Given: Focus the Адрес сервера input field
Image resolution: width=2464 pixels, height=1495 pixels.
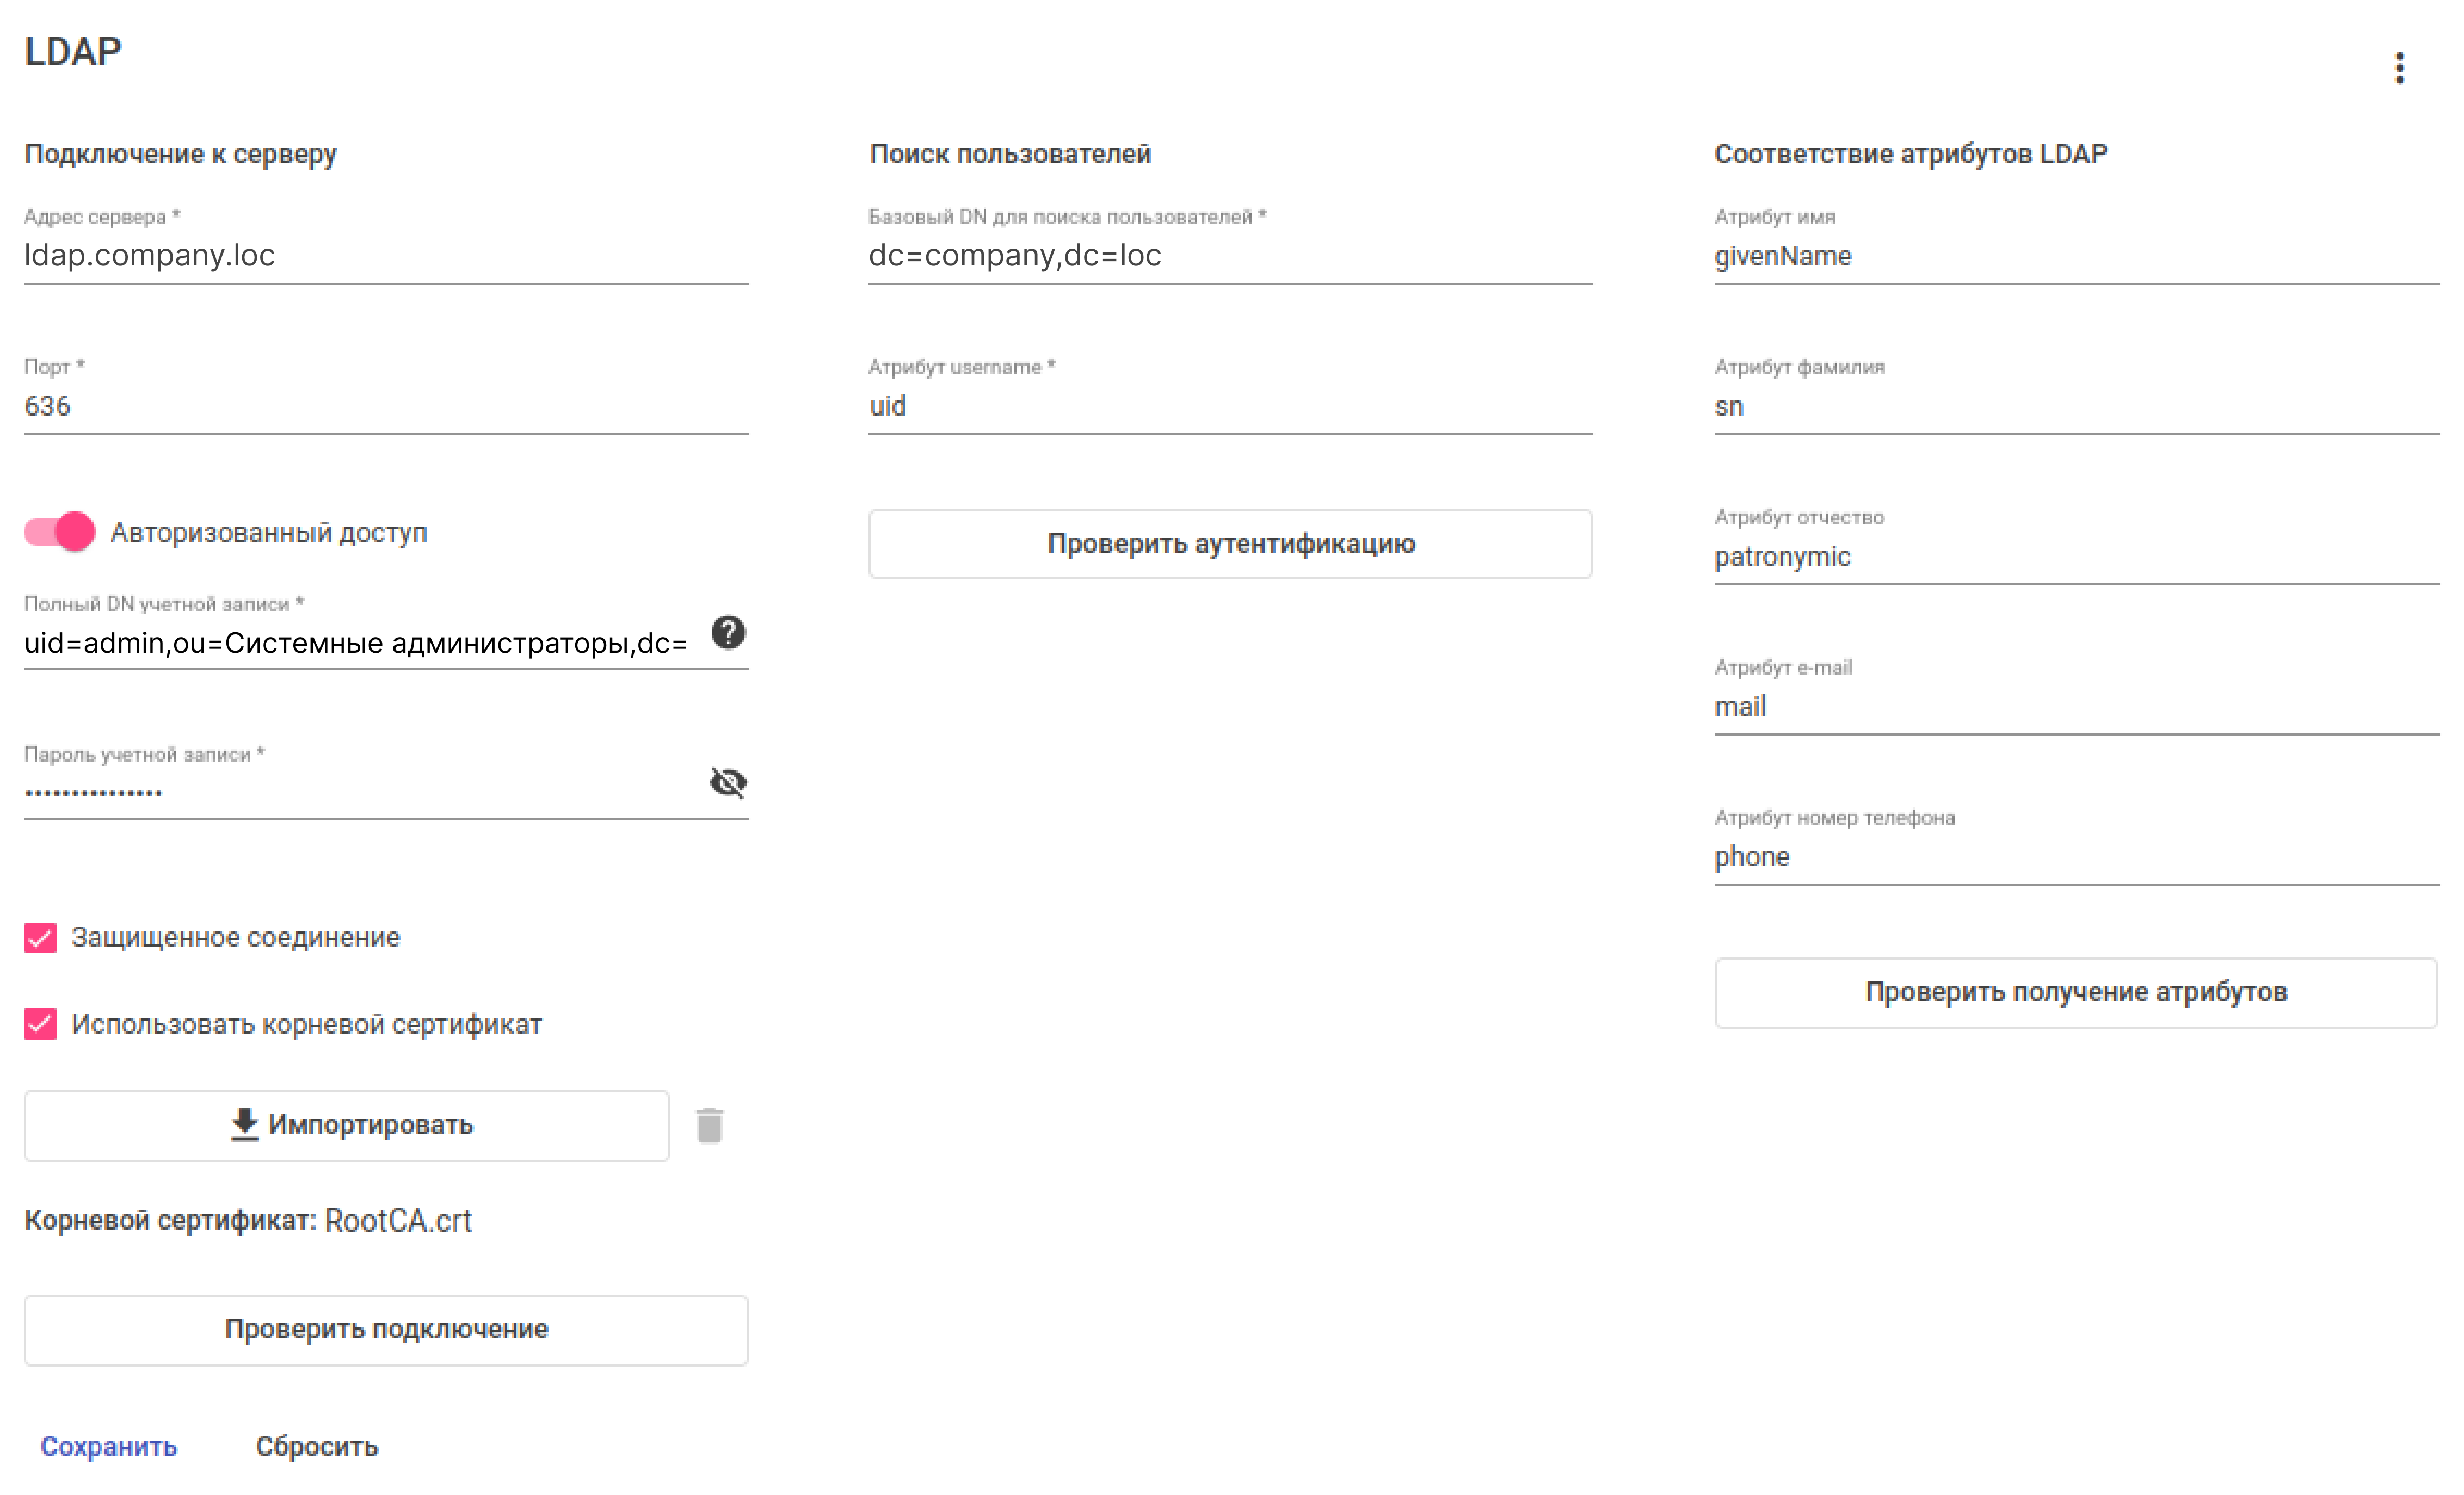Looking at the screenshot, I should pyautogui.click(x=385, y=256).
